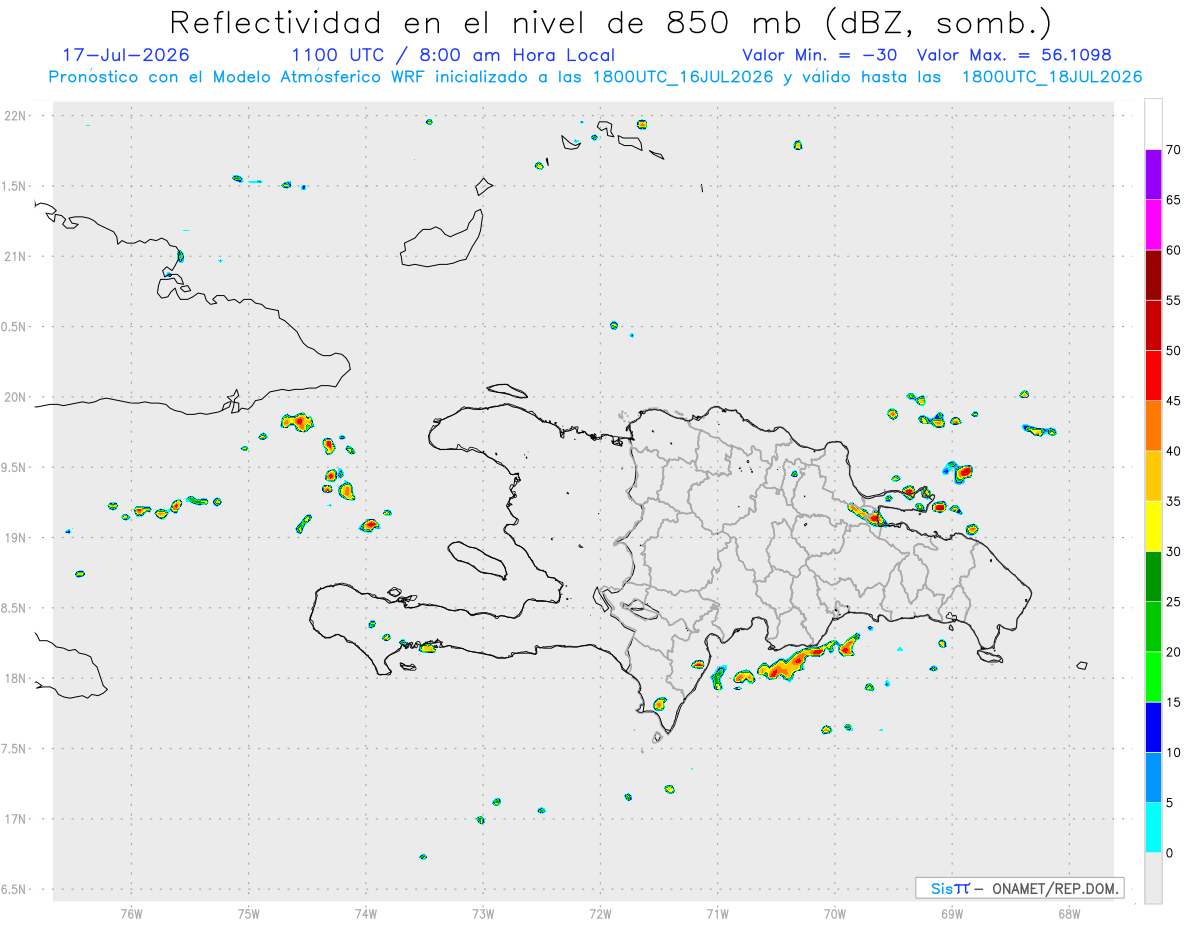Click the date text '17-Jul-2026'
Viewport: 1200px width, 927px height.
[125, 55]
